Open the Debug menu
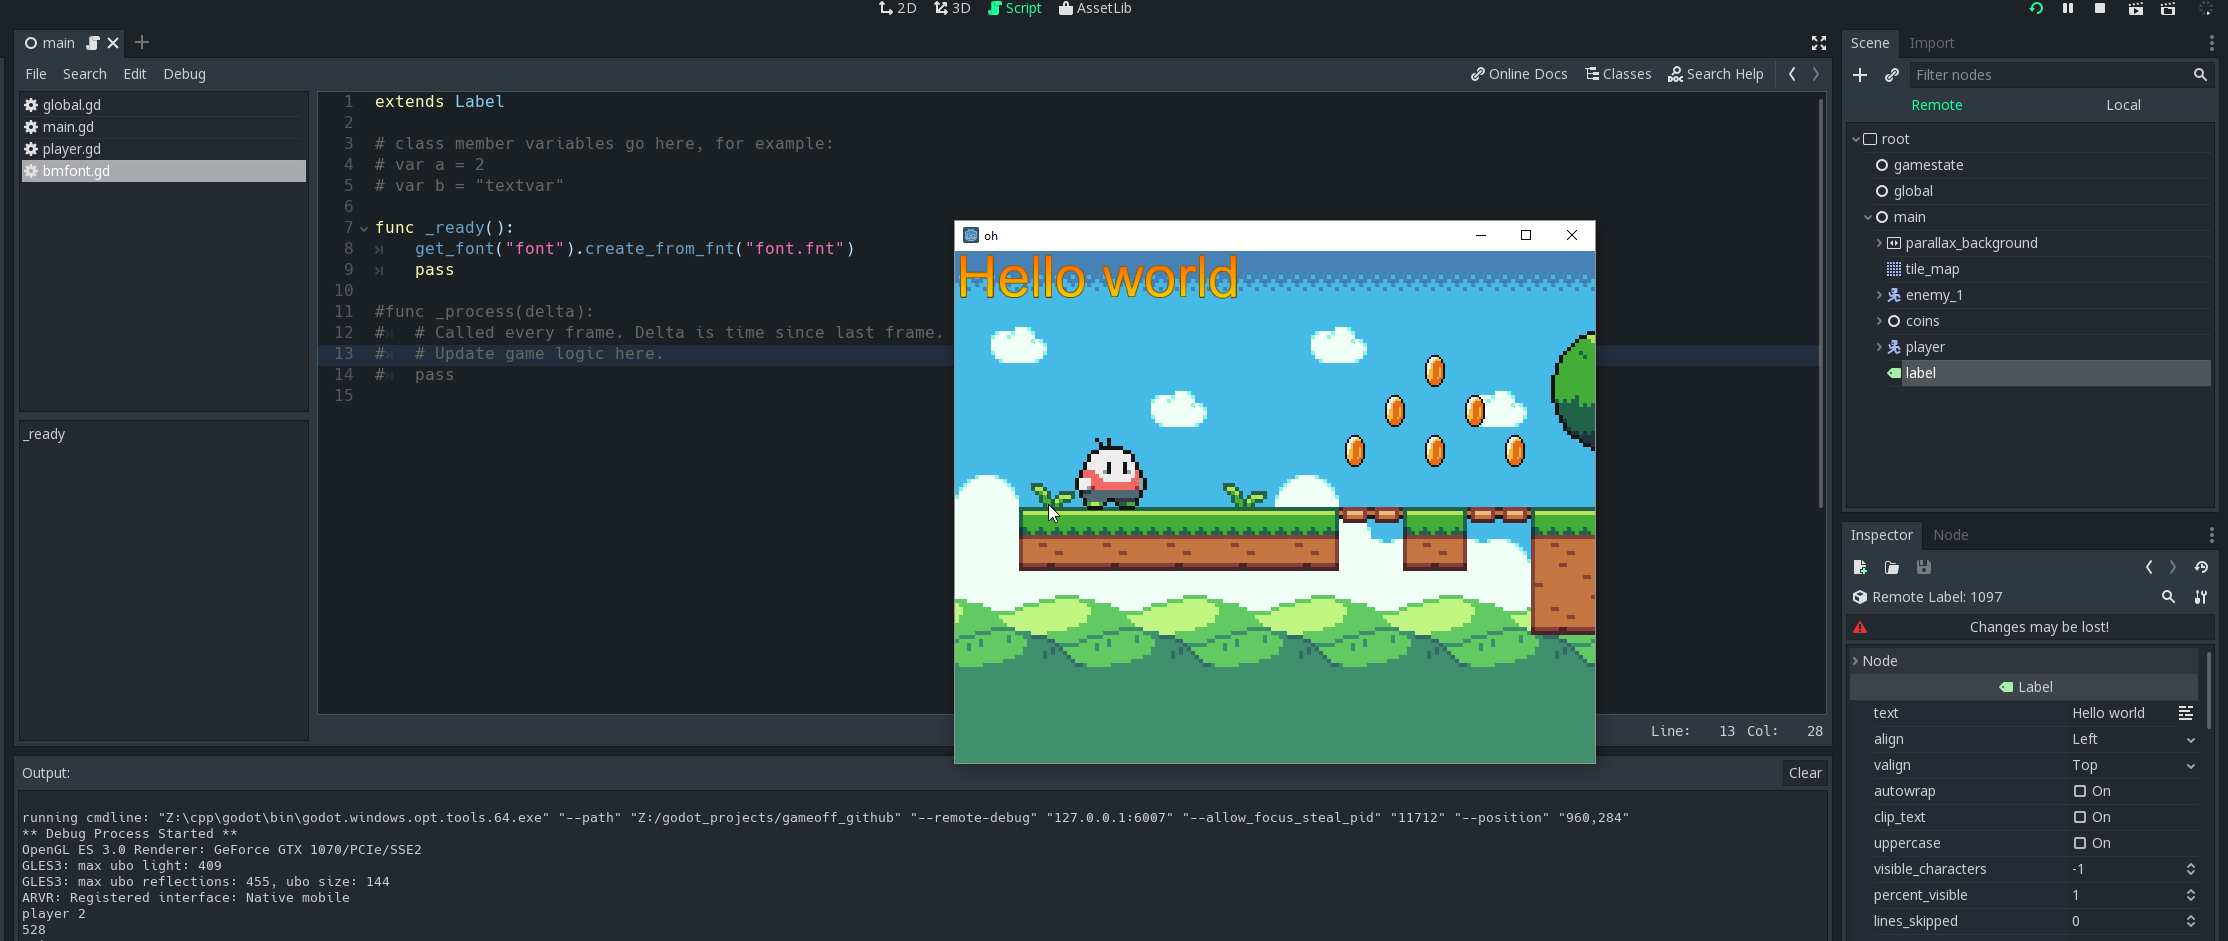 (x=185, y=74)
